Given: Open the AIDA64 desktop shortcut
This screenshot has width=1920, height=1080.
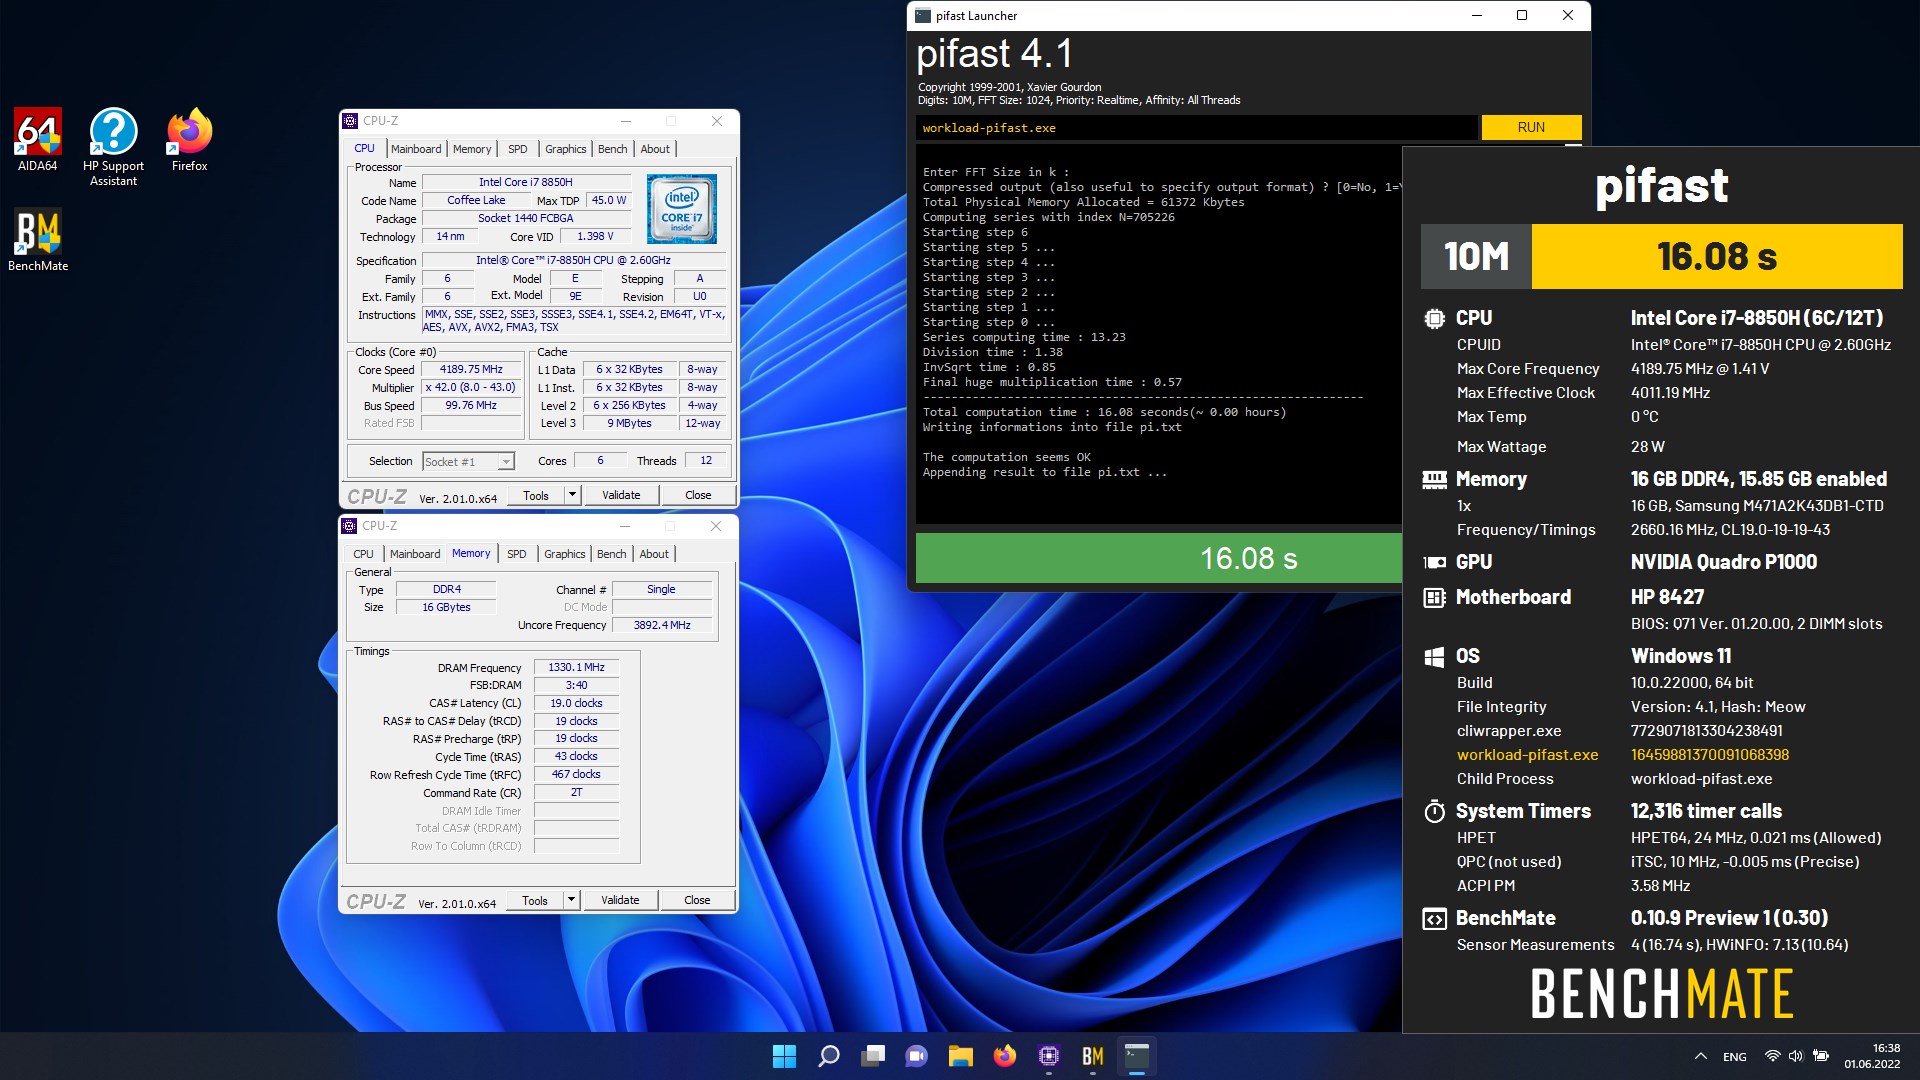Looking at the screenshot, I should click(37, 140).
